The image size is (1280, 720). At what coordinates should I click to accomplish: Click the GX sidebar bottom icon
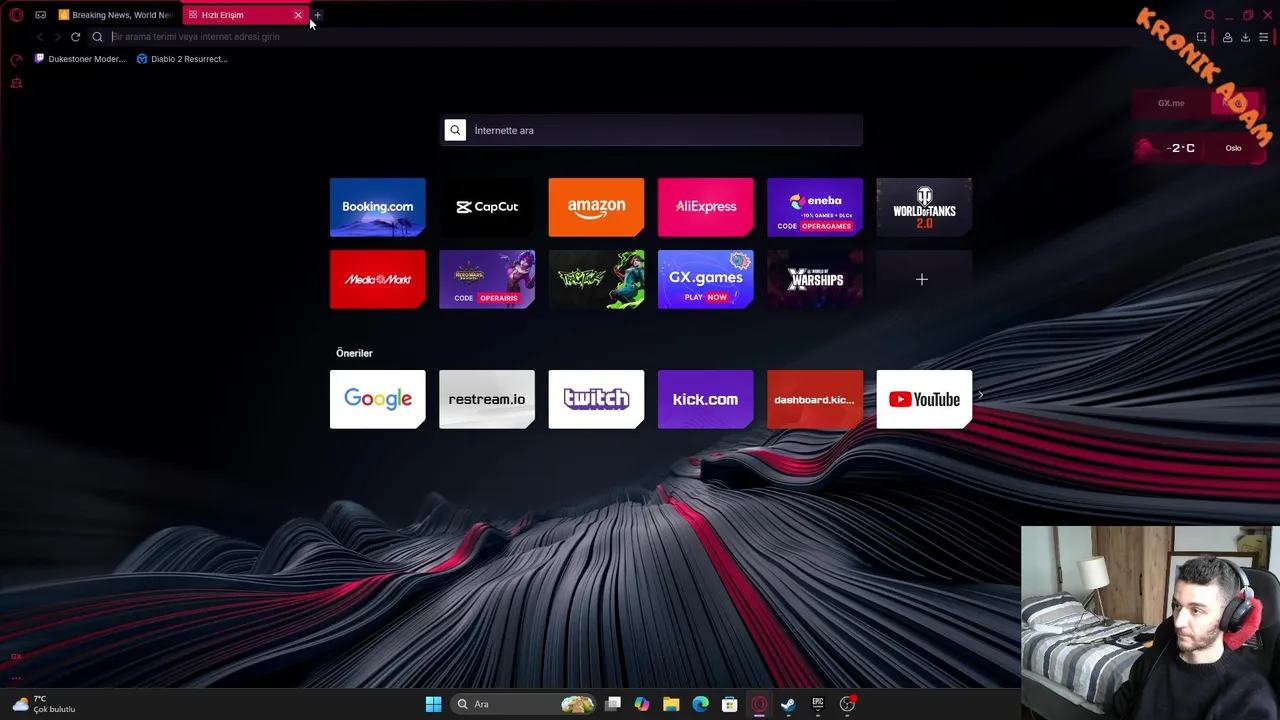(x=16, y=656)
